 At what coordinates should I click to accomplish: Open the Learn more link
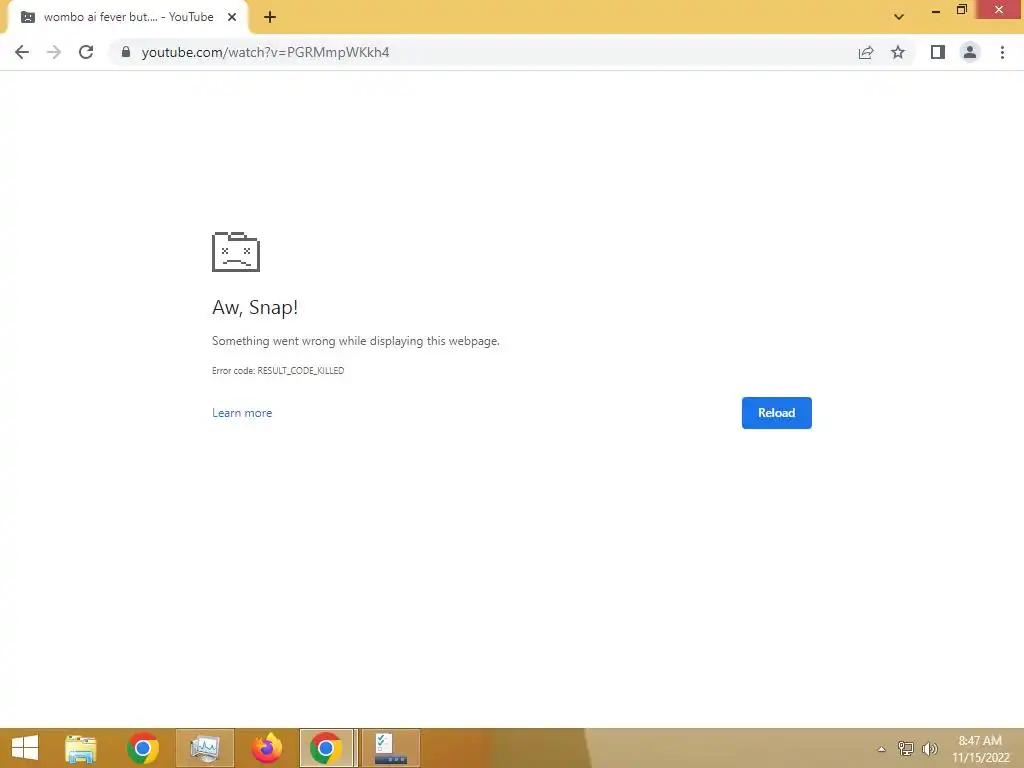(x=242, y=413)
